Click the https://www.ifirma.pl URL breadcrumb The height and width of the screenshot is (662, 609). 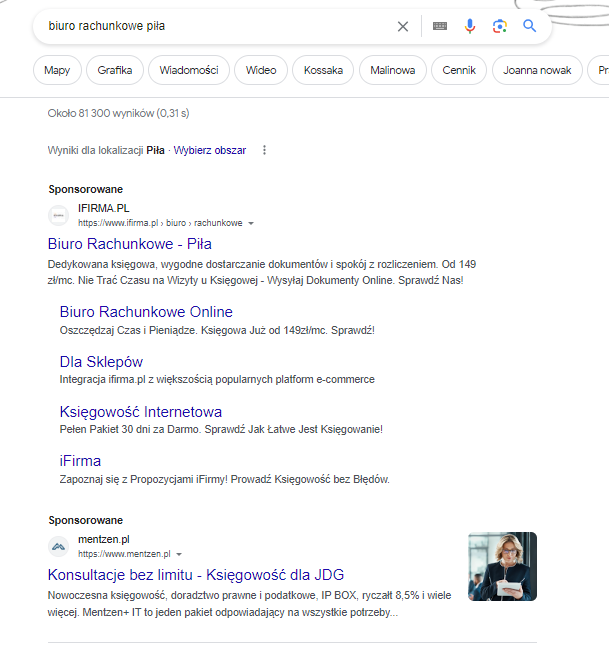(160, 223)
